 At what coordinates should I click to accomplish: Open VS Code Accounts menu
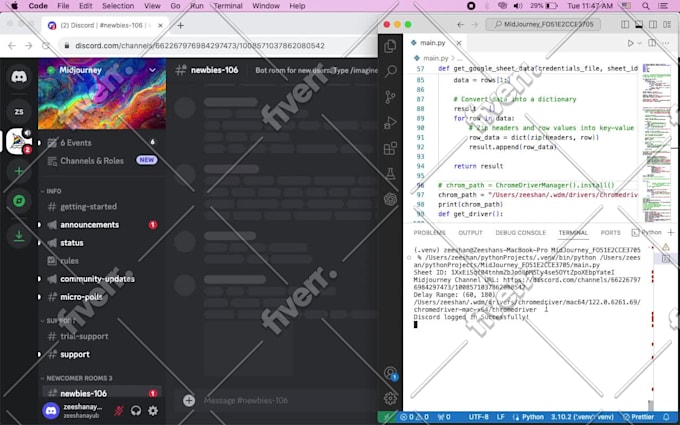click(x=390, y=373)
